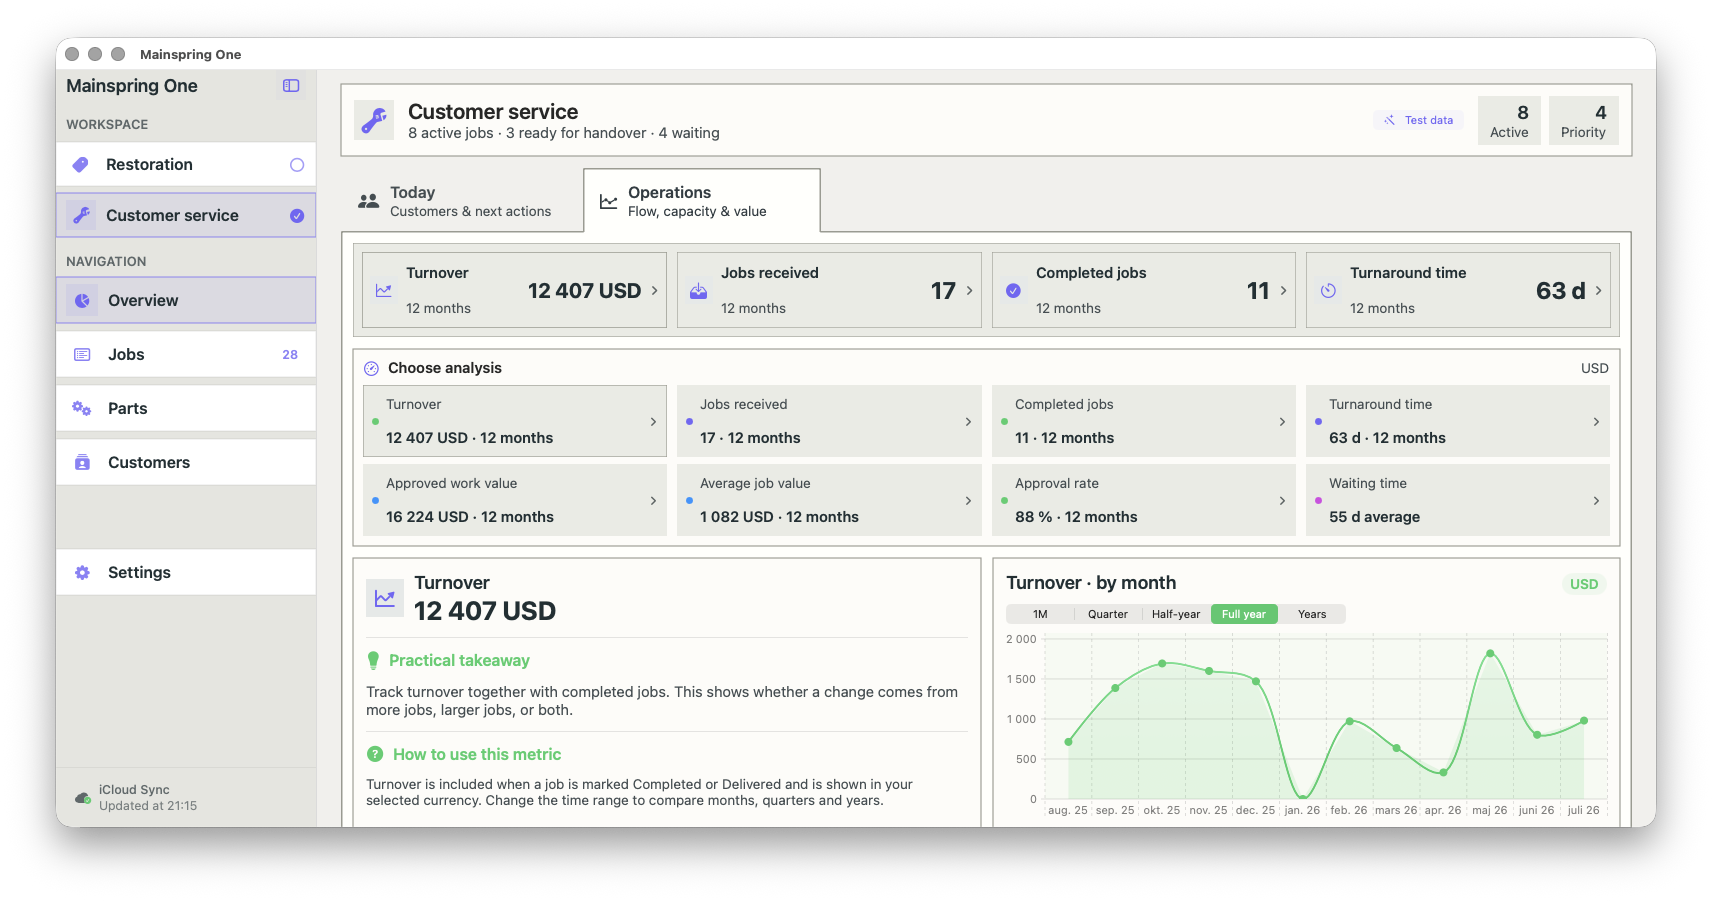The height and width of the screenshot is (901, 1712).
Task: Click the Jobs count badge 28
Action: (x=290, y=354)
